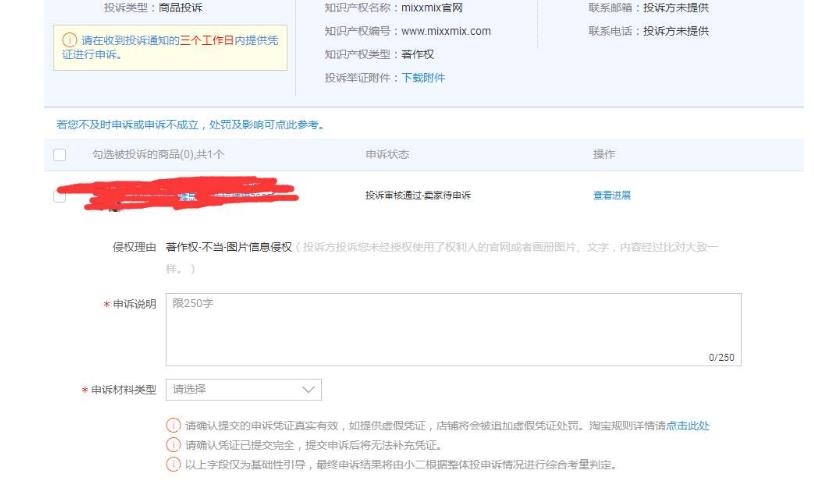Click warning icon beside 请确认提交的申诉凭证真实有效
The image size is (814, 485).
tap(174, 425)
